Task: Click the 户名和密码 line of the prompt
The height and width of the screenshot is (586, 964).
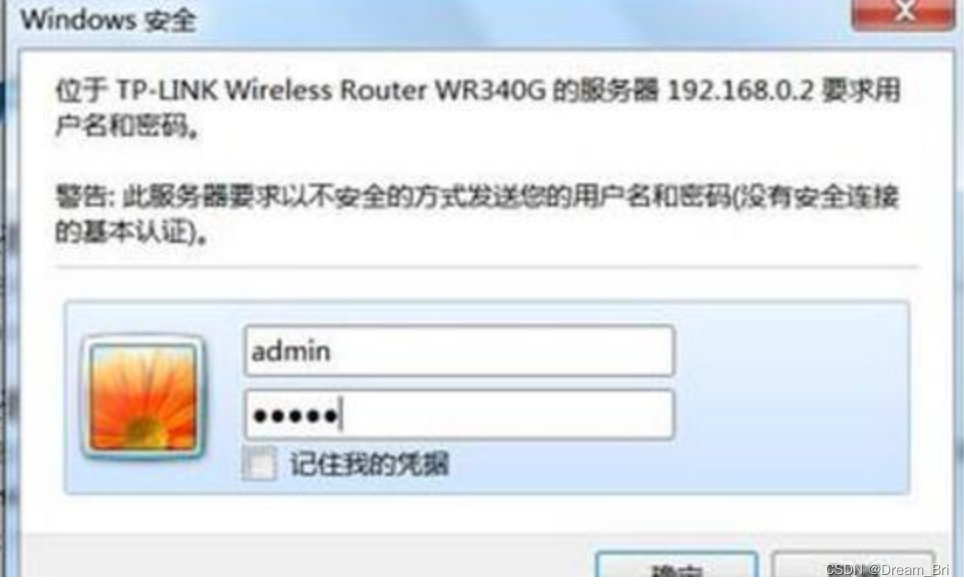Action: (x=127, y=127)
